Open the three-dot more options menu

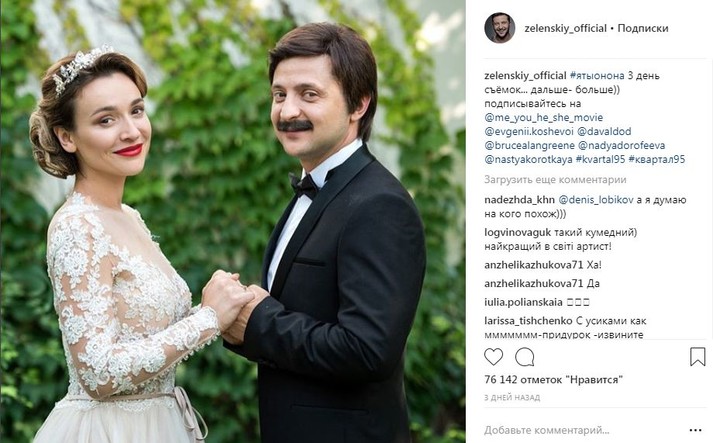click(696, 430)
